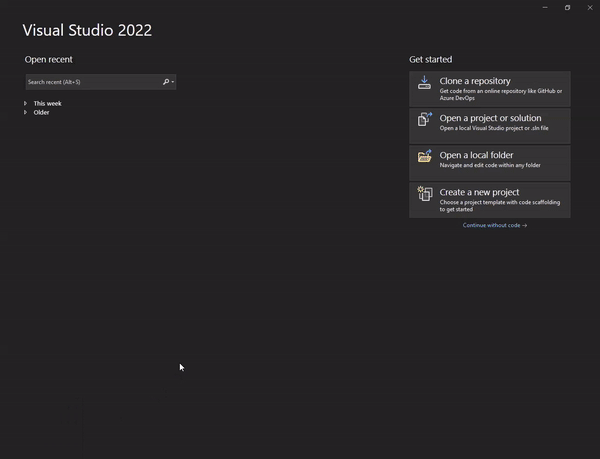Choose Clone a repository
The height and width of the screenshot is (459, 600).
tap(490, 89)
